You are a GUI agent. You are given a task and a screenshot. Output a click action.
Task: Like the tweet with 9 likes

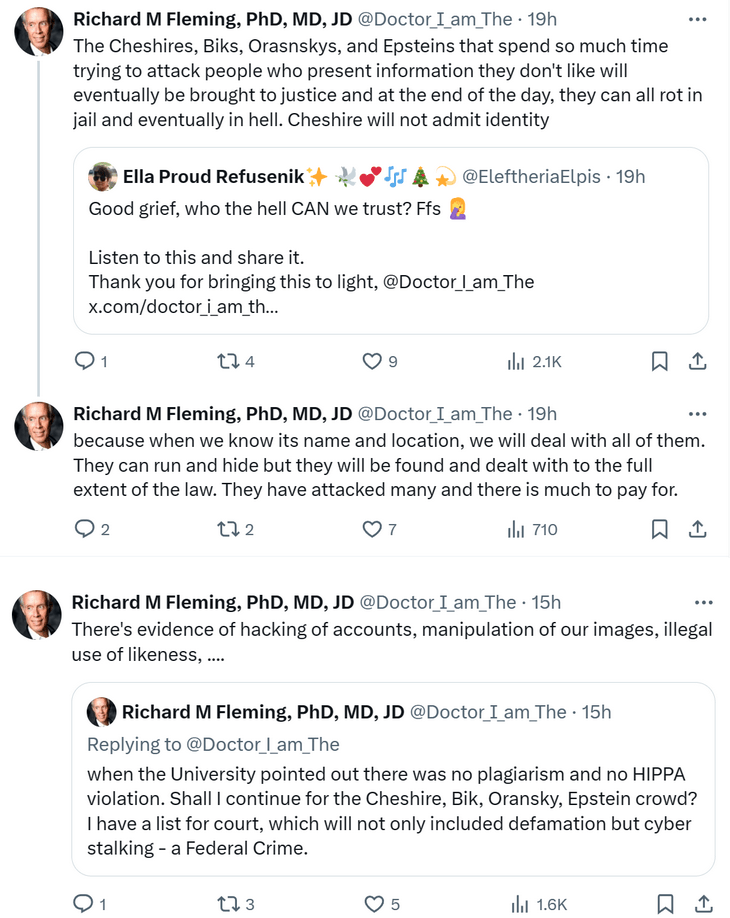372,361
